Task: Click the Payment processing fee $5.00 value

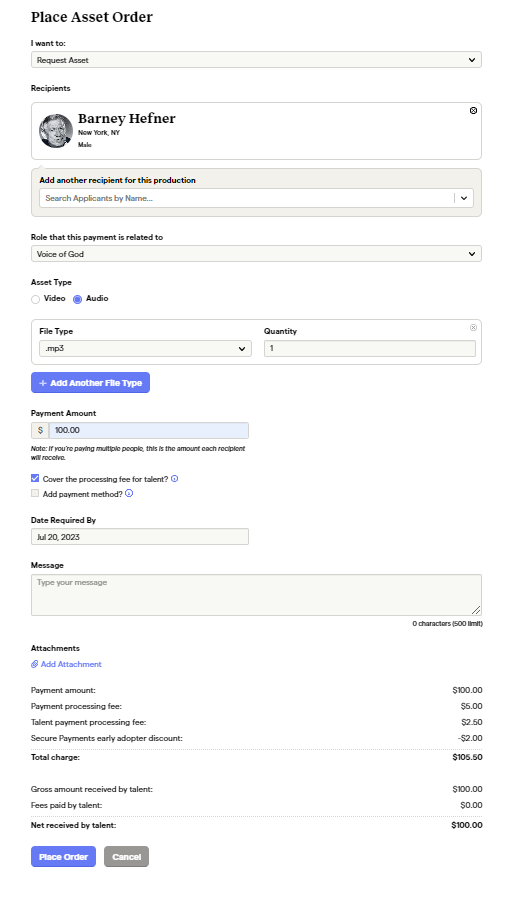Action: [472, 706]
